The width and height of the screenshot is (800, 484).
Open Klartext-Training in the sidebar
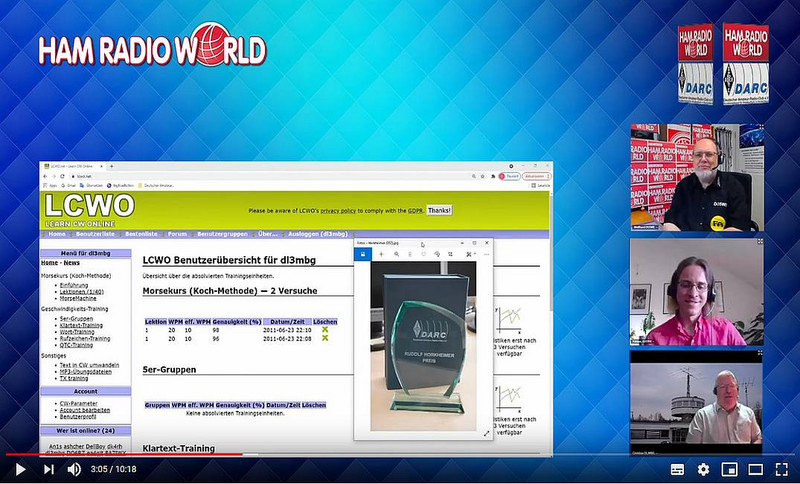[81, 325]
